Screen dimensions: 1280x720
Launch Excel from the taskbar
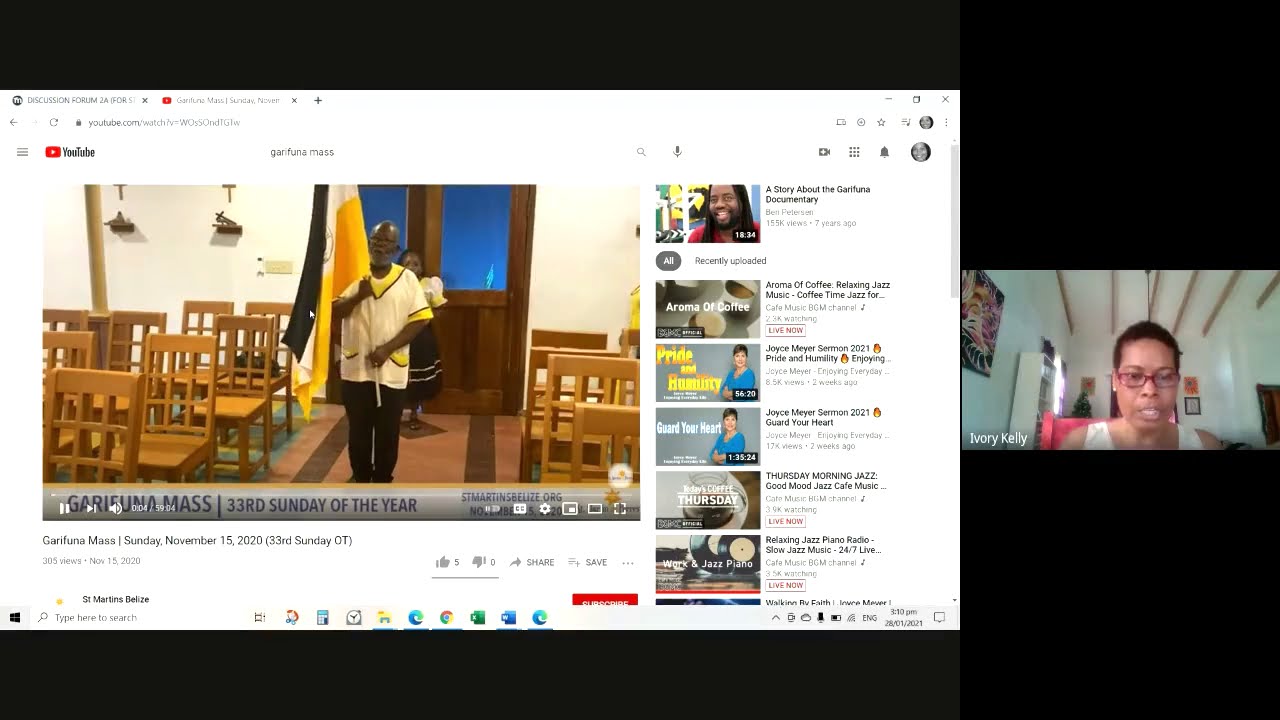(478, 618)
